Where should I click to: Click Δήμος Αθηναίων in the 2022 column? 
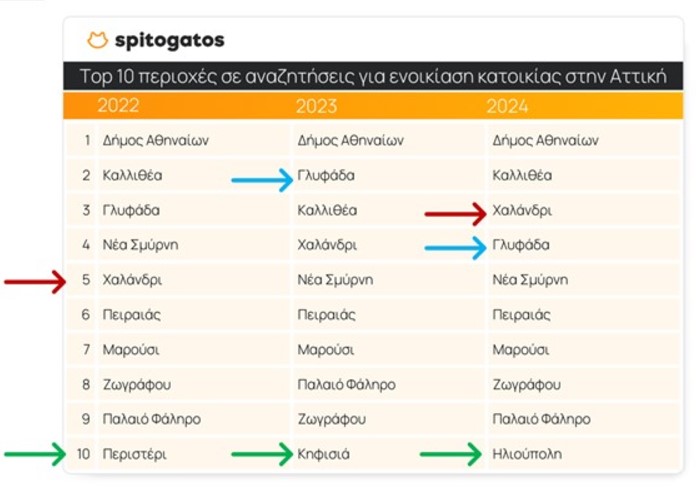155,141
